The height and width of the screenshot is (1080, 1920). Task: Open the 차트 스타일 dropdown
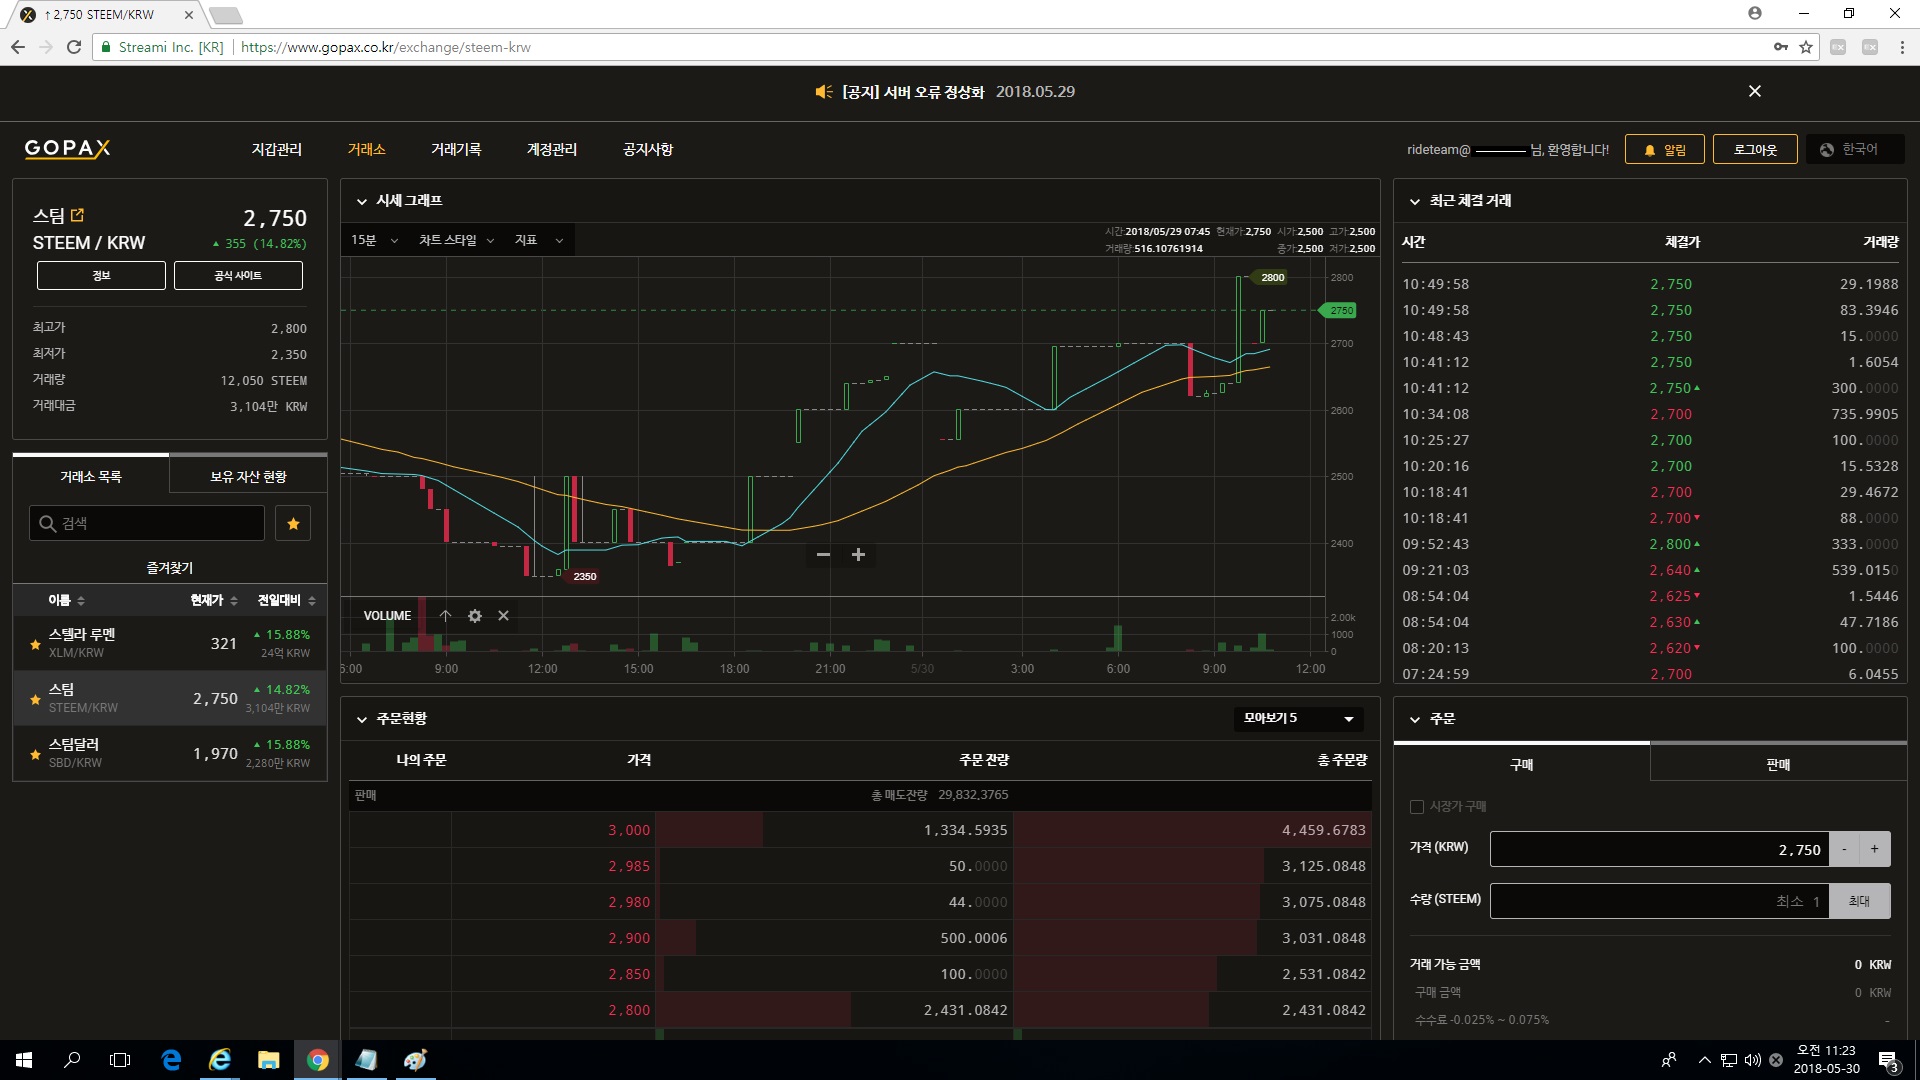[456, 240]
